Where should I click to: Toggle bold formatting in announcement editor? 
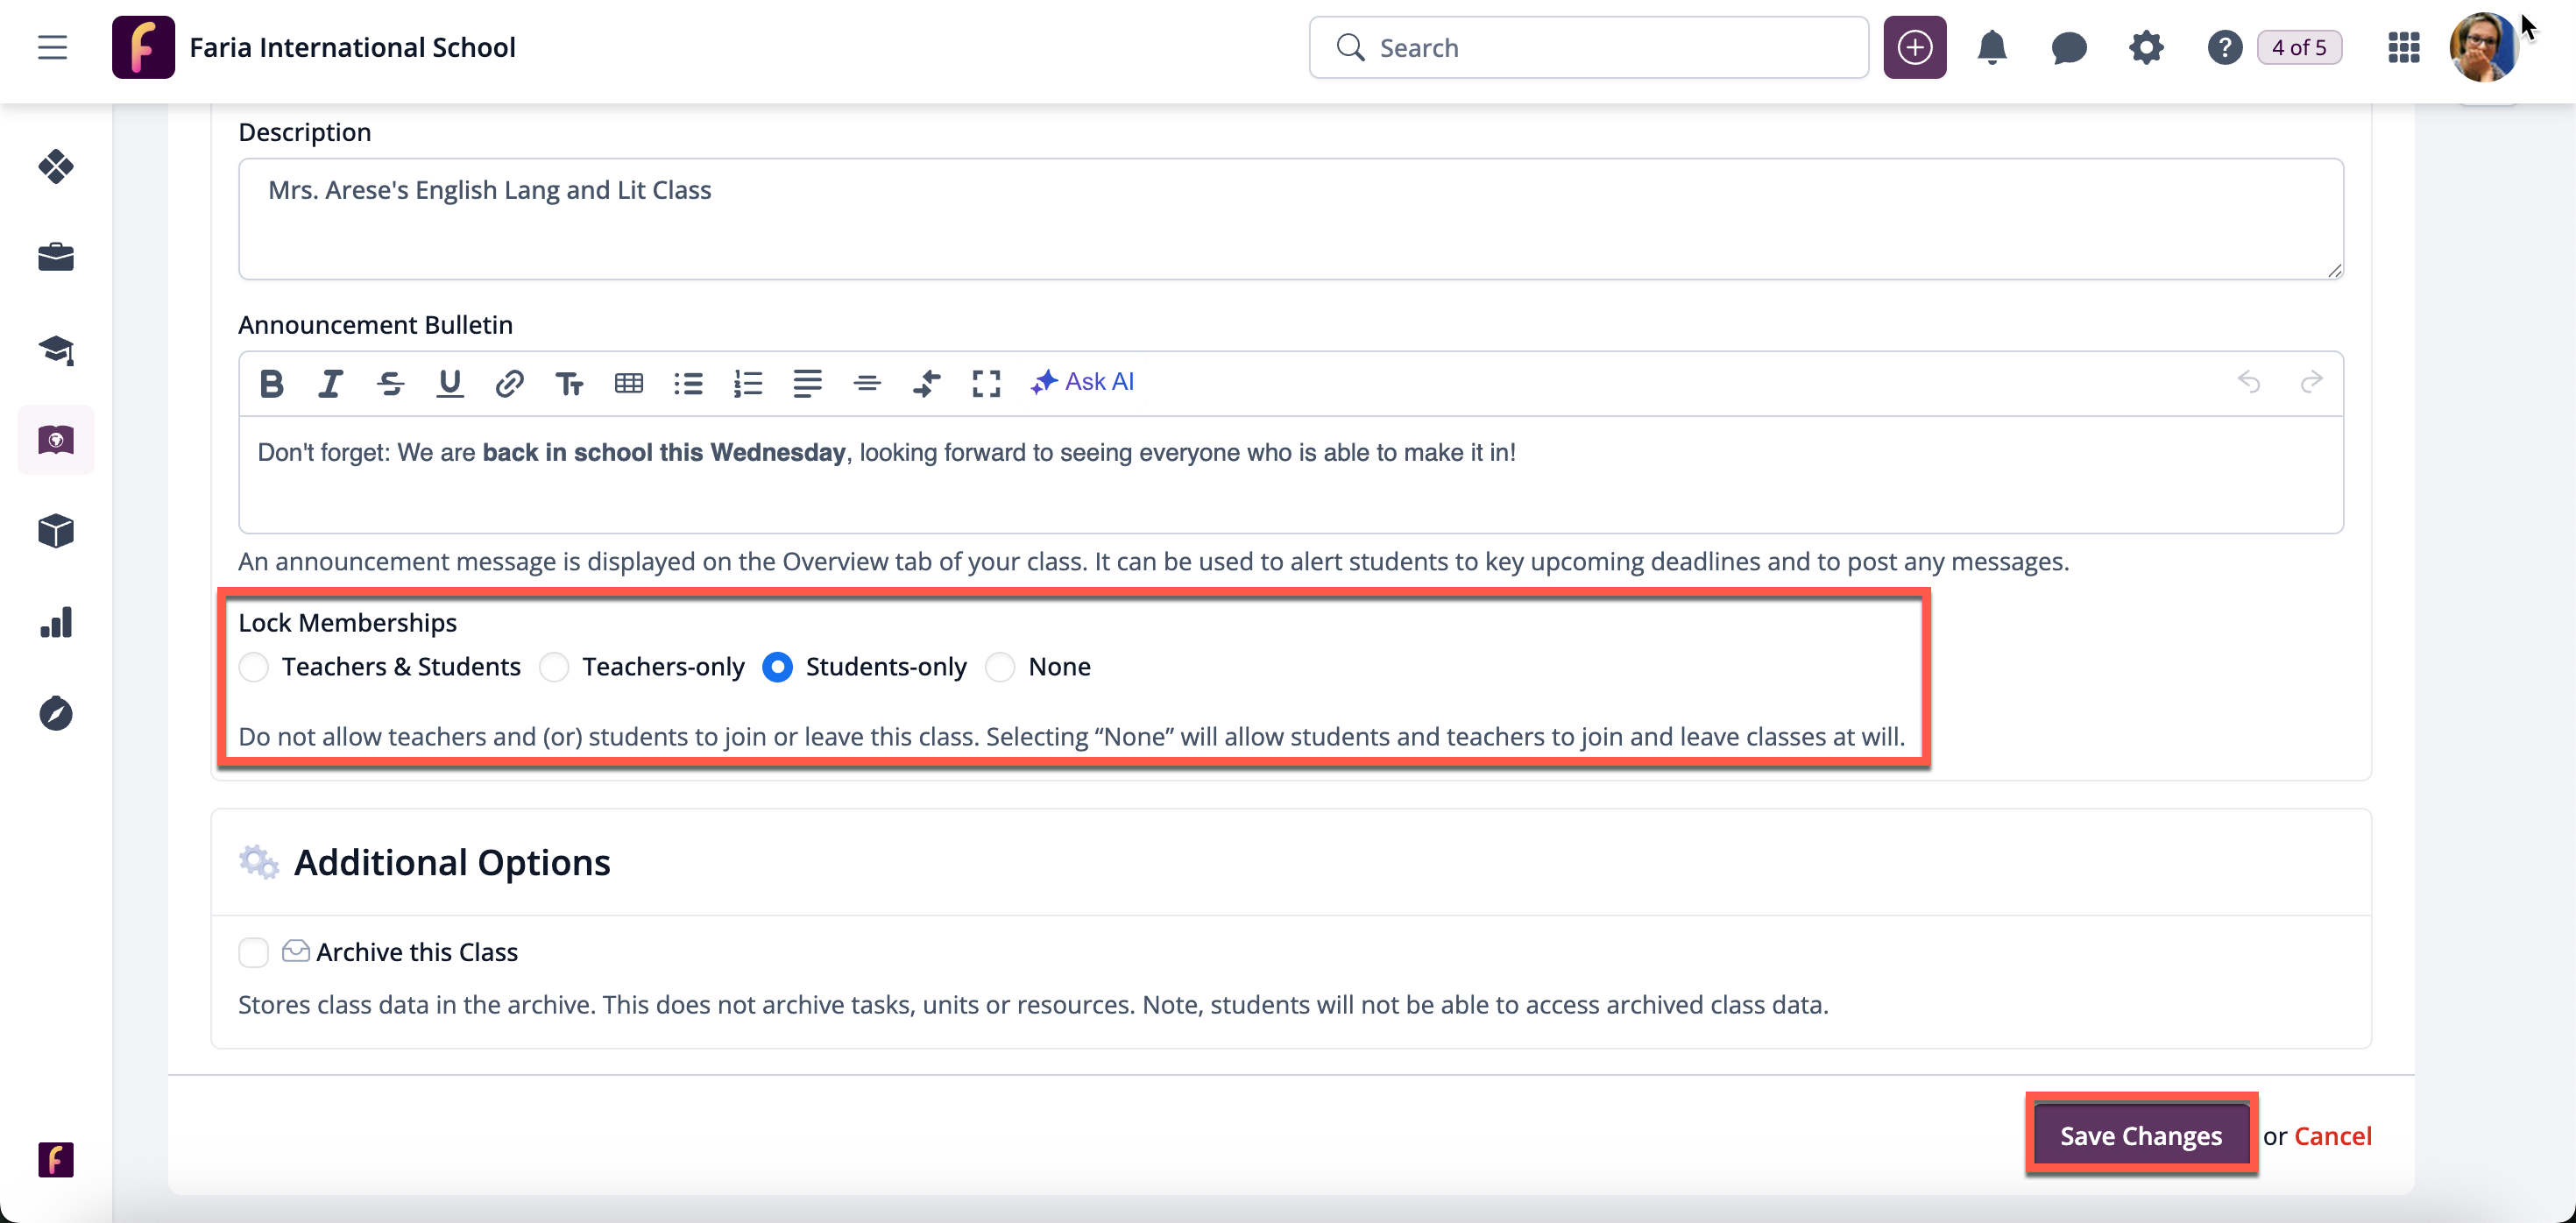(271, 383)
